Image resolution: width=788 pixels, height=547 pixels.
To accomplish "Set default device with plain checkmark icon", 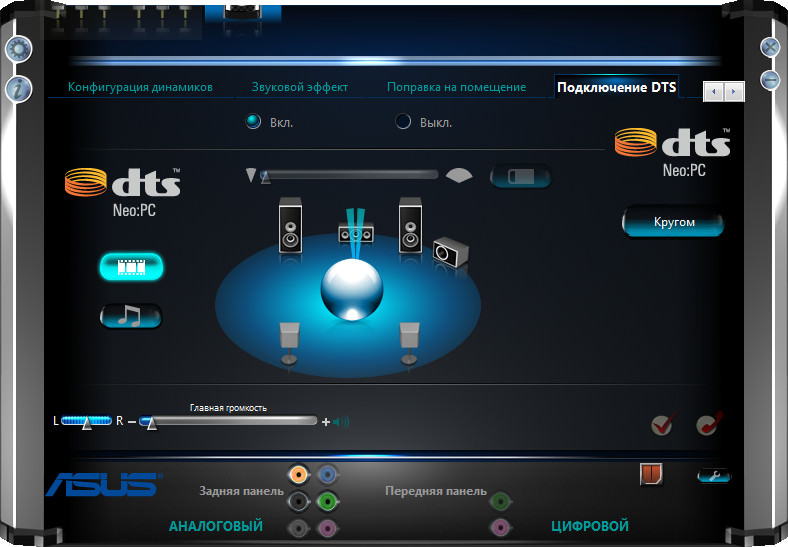I will [663, 425].
